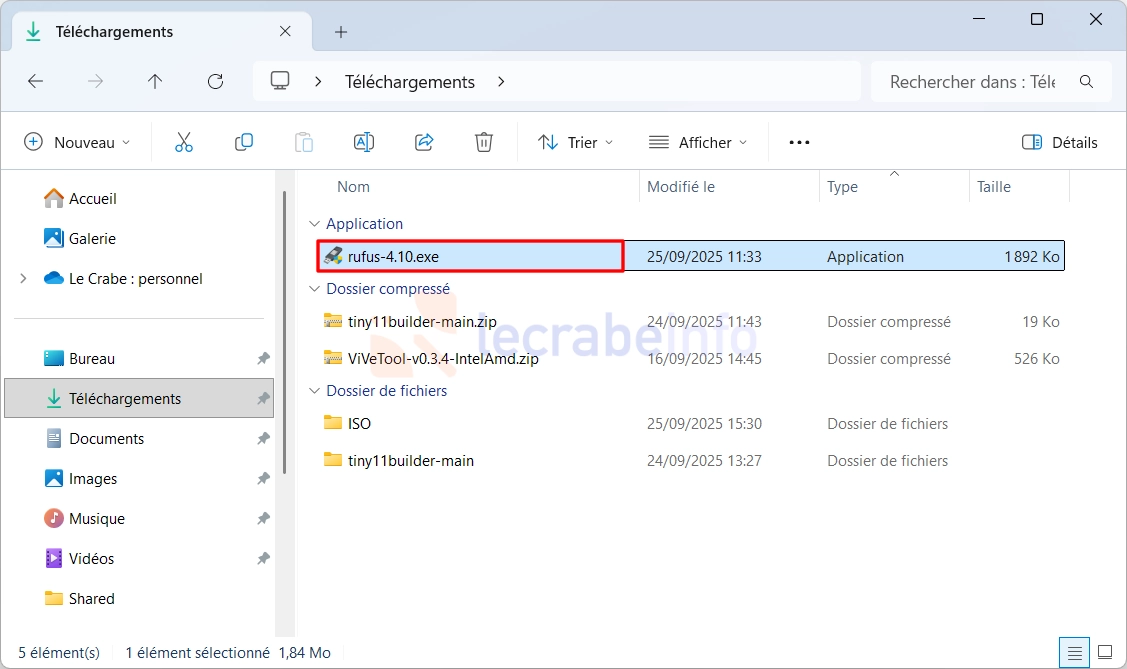Image resolution: width=1127 pixels, height=669 pixels.
Task: Click the Rename icon in toolbar
Action: pos(364,142)
